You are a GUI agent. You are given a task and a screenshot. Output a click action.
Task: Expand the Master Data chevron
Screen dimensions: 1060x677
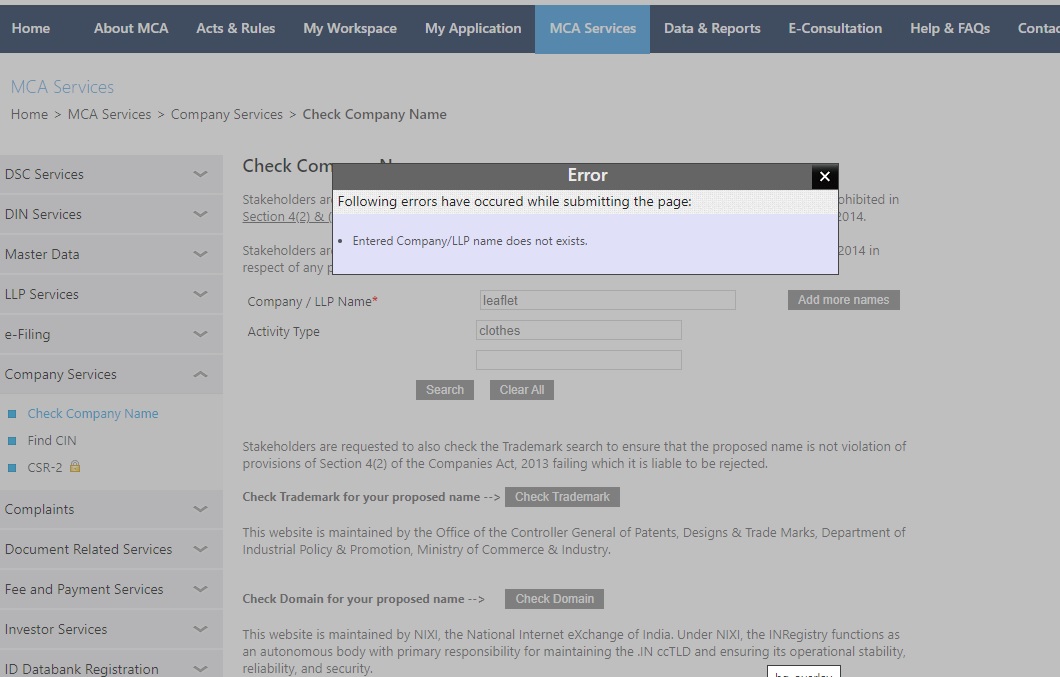click(x=200, y=254)
